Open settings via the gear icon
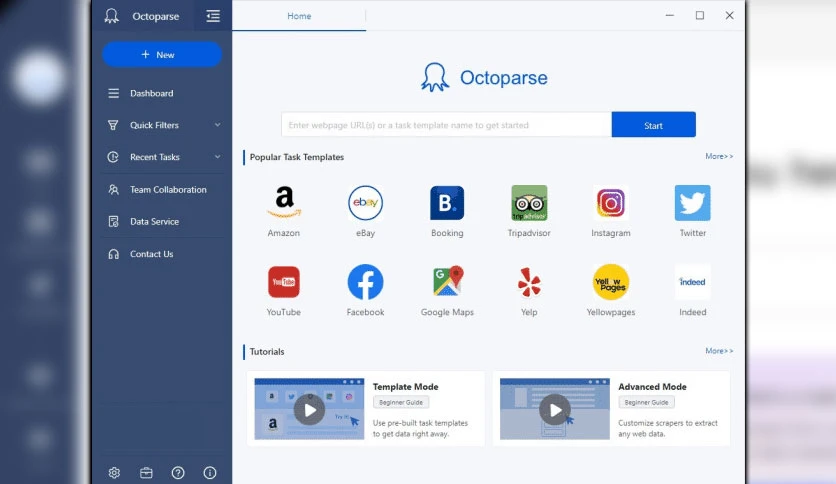The height and width of the screenshot is (484, 836). (x=114, y=473)
